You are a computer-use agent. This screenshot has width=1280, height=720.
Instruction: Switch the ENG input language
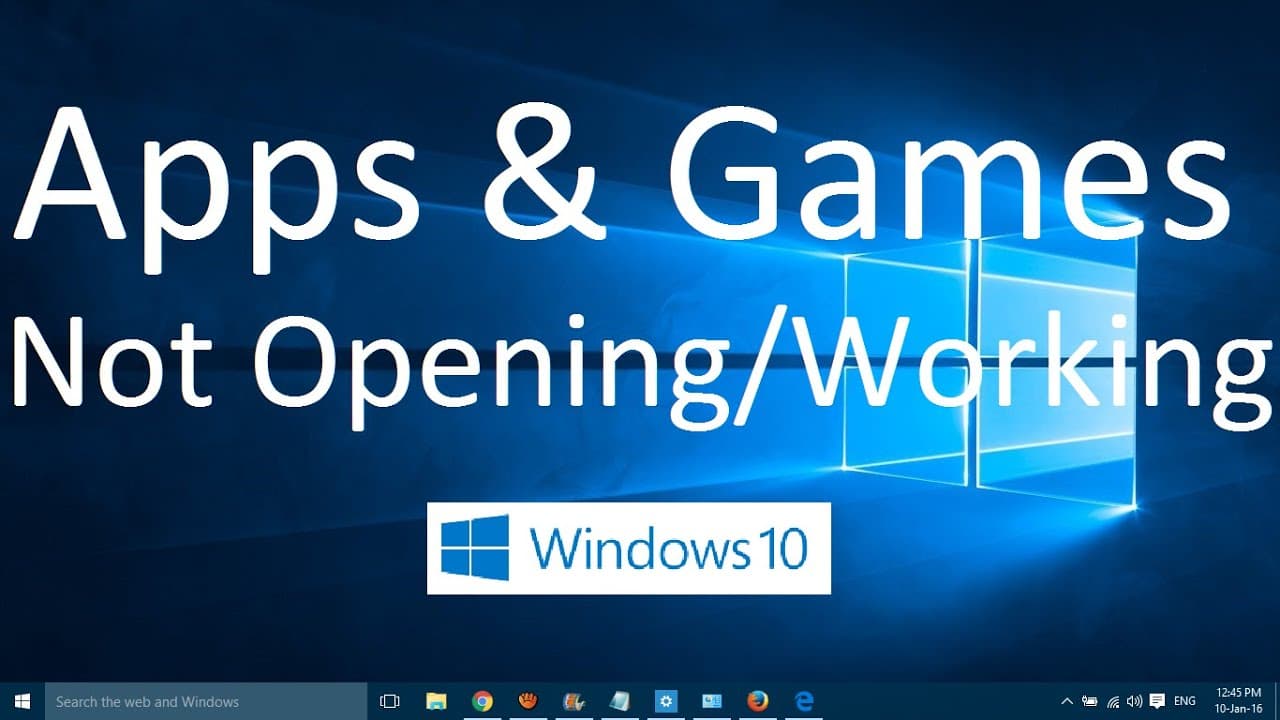pyautogui.click(x=1185, y=701)
